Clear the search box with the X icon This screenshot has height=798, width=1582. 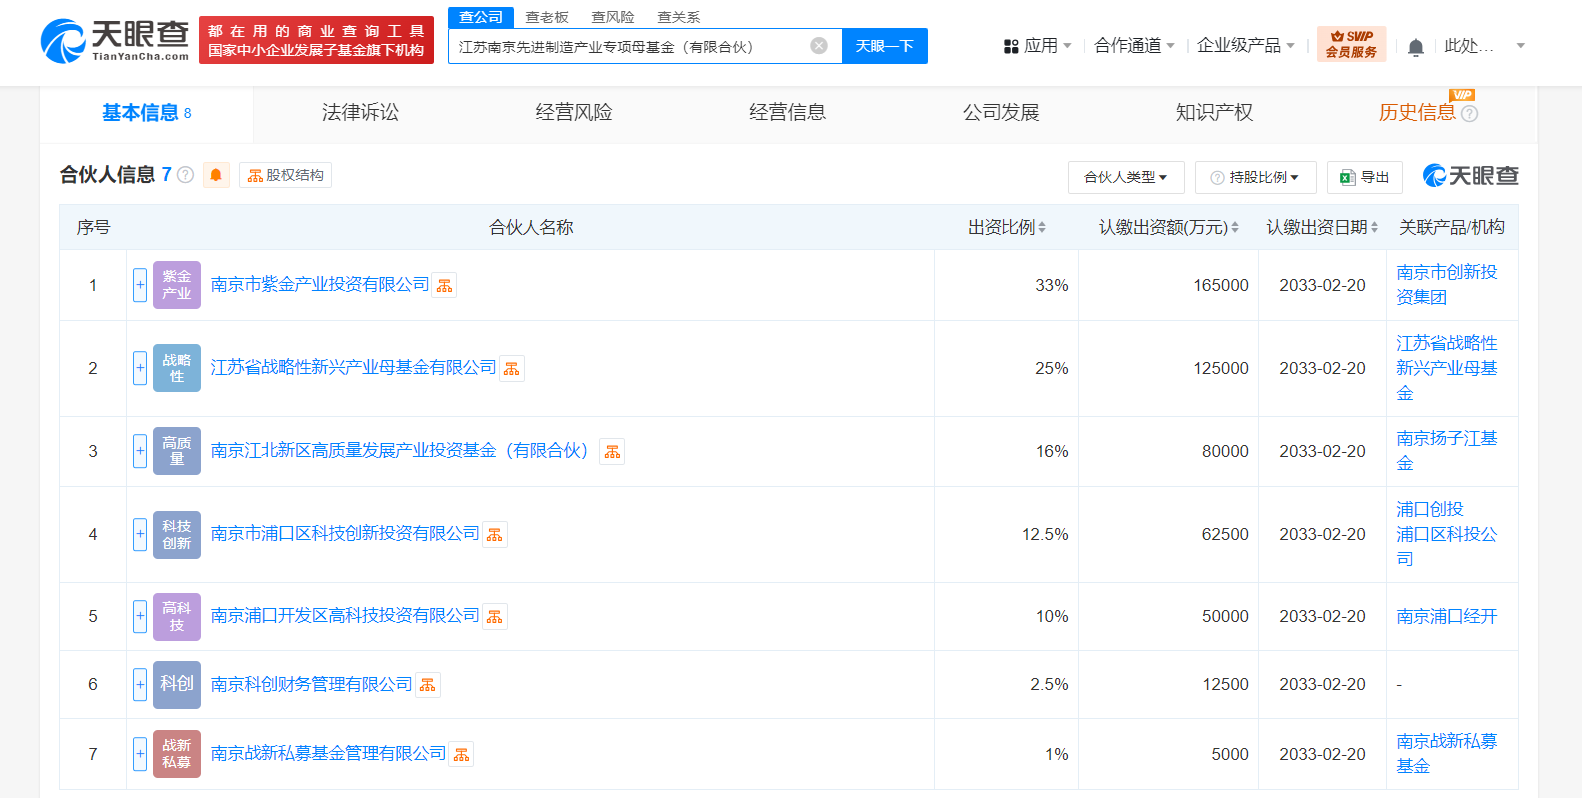[819, 46]
